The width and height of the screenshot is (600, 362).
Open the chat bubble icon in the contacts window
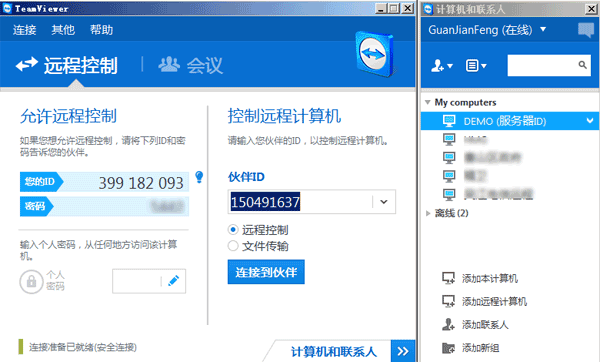(x=585, y=29)
